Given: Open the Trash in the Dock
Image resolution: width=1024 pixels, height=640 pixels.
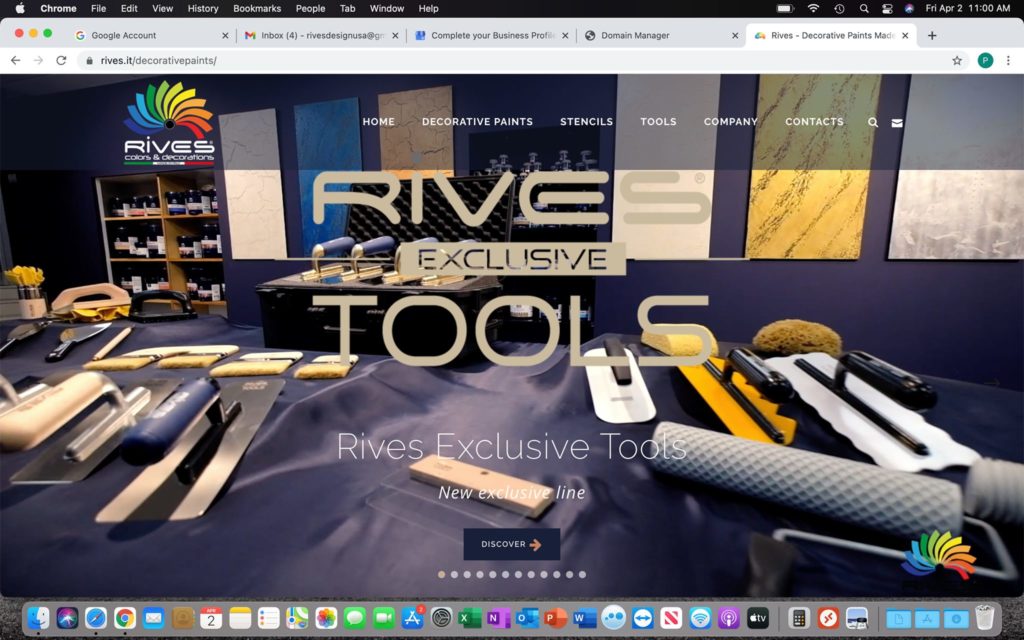Looking at the screenshot, I should click(984, 617).
